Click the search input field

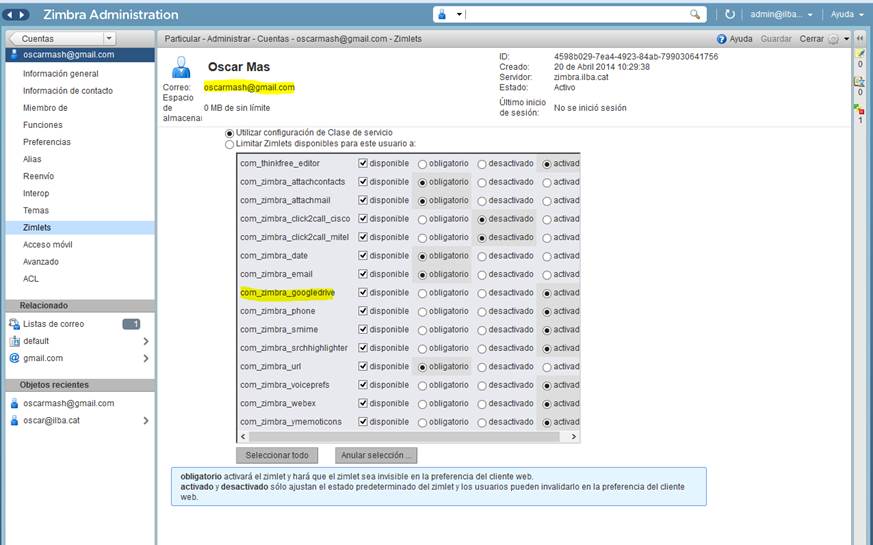point(576,14)
